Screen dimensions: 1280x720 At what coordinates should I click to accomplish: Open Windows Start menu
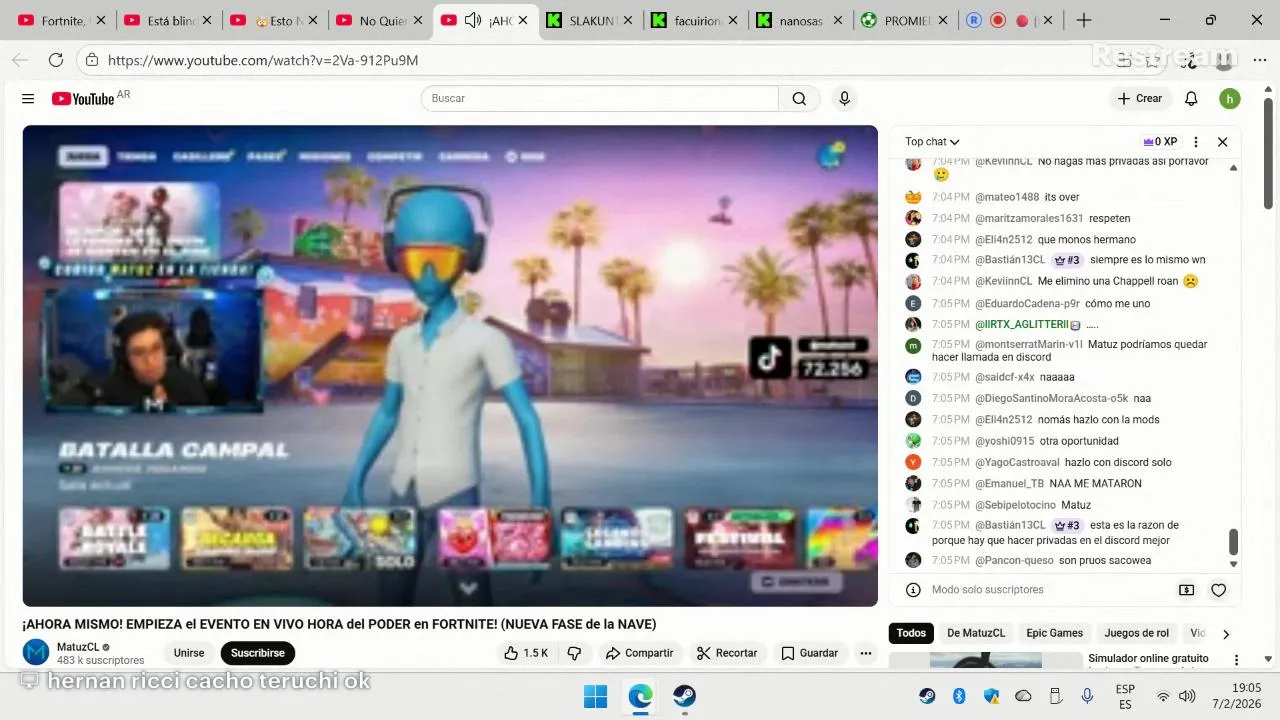tap(595, 696)
